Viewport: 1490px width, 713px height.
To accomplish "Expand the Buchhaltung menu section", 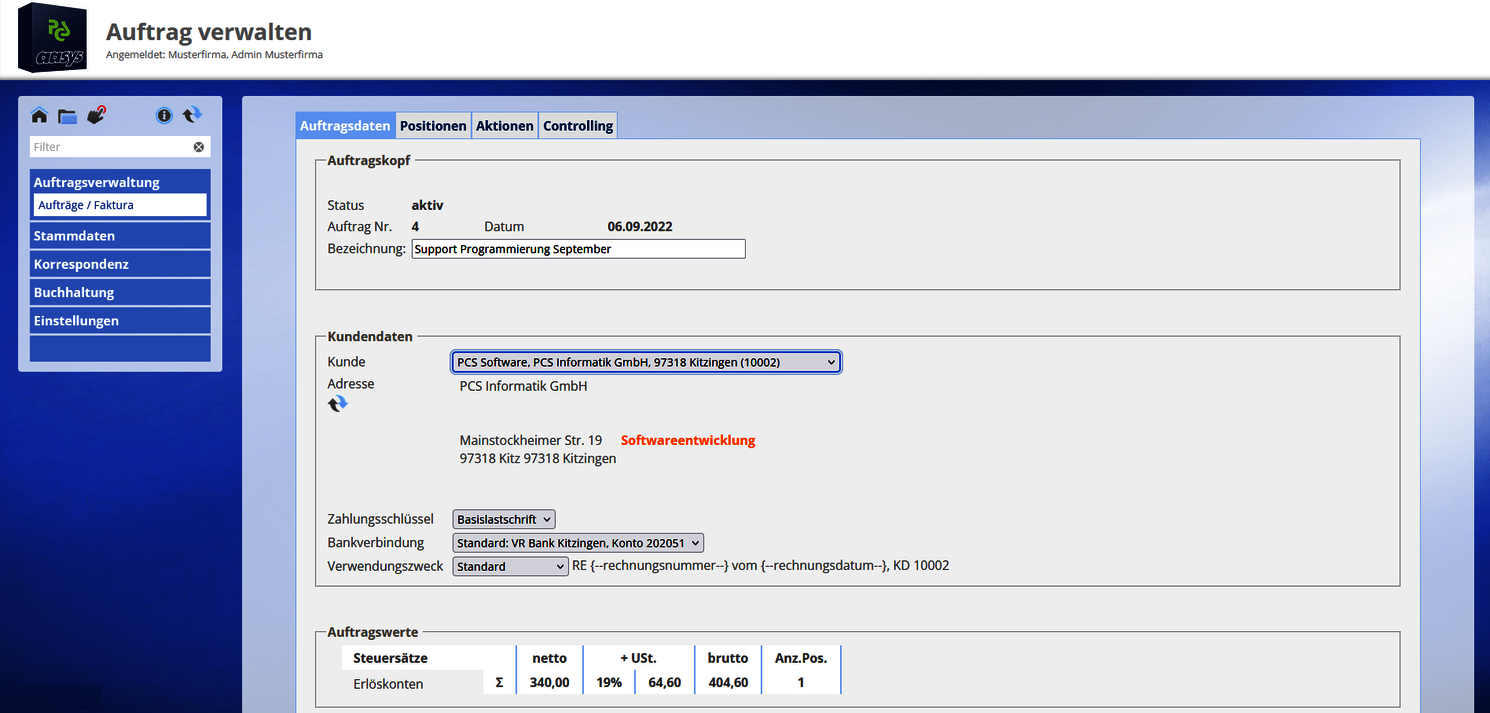I will (x=120, y=292).
